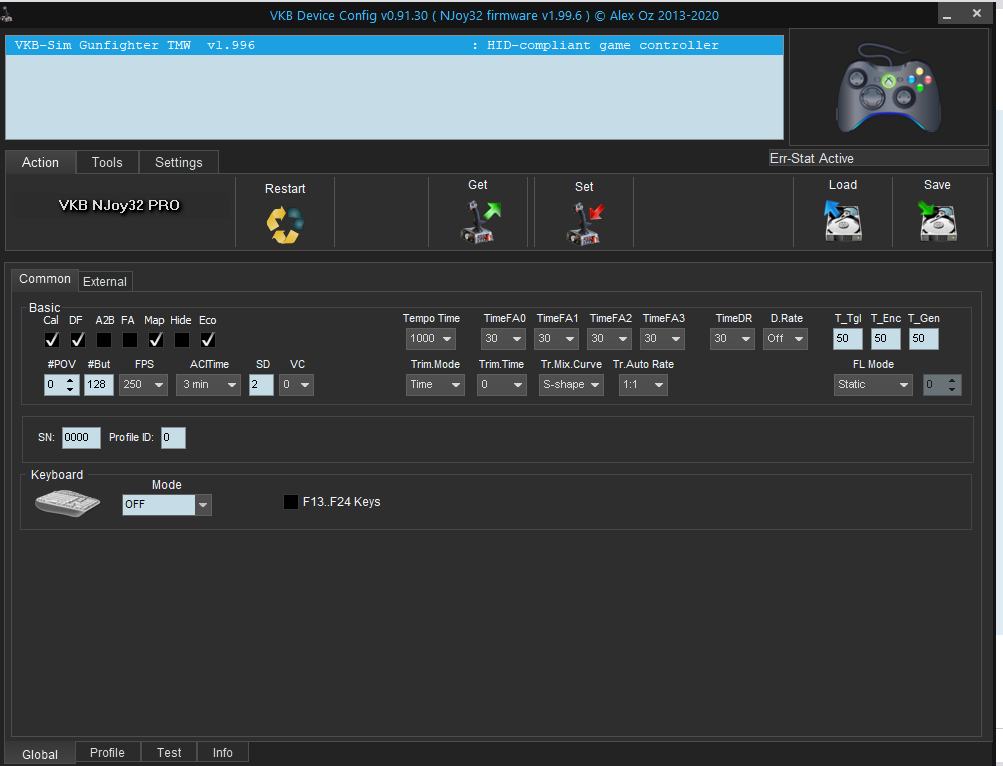
Task: Click the SD input field
Action: pos(261,385)
